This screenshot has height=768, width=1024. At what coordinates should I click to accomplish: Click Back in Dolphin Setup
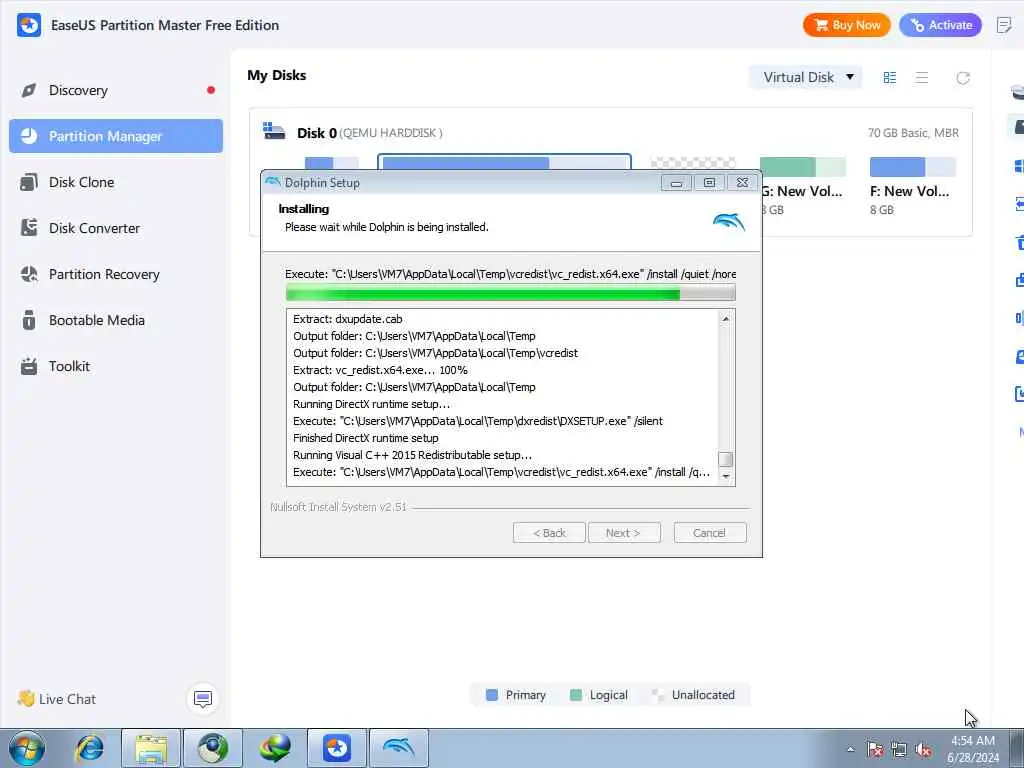coord(549,533)
